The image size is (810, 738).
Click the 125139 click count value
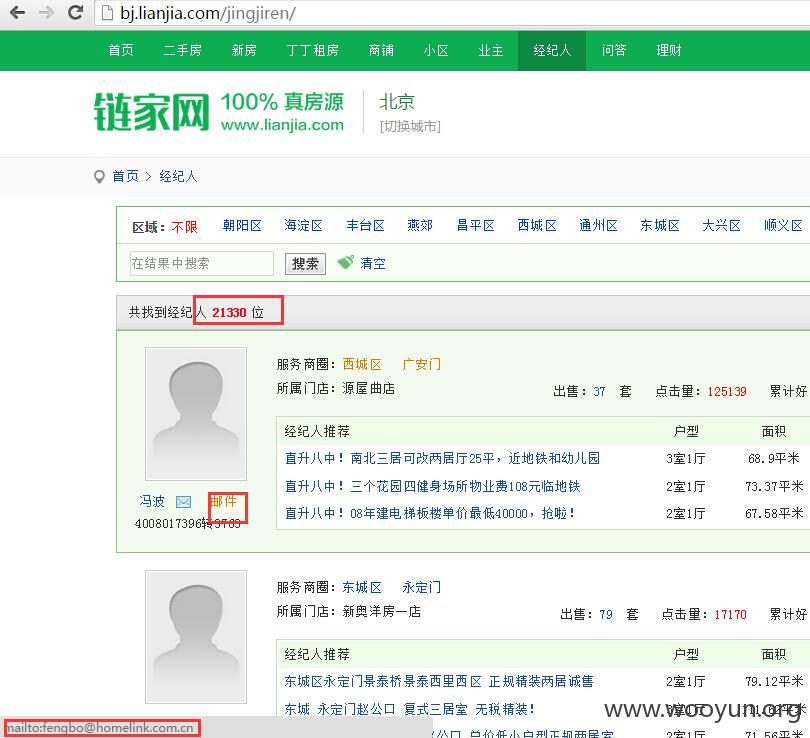tap(727, 391)
